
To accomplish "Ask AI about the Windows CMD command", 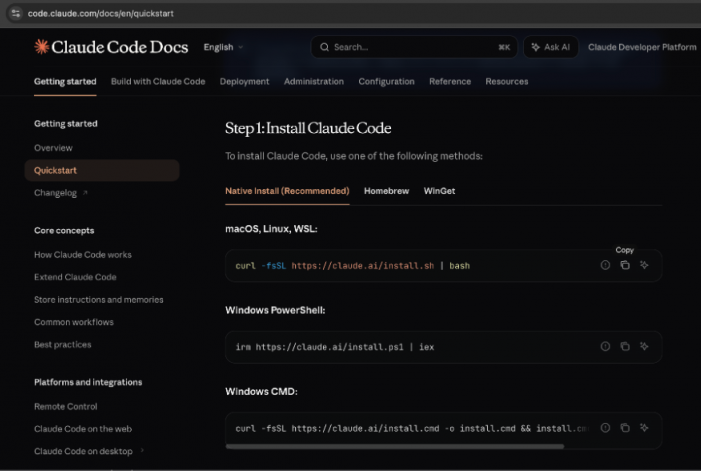I will point(644,428).
